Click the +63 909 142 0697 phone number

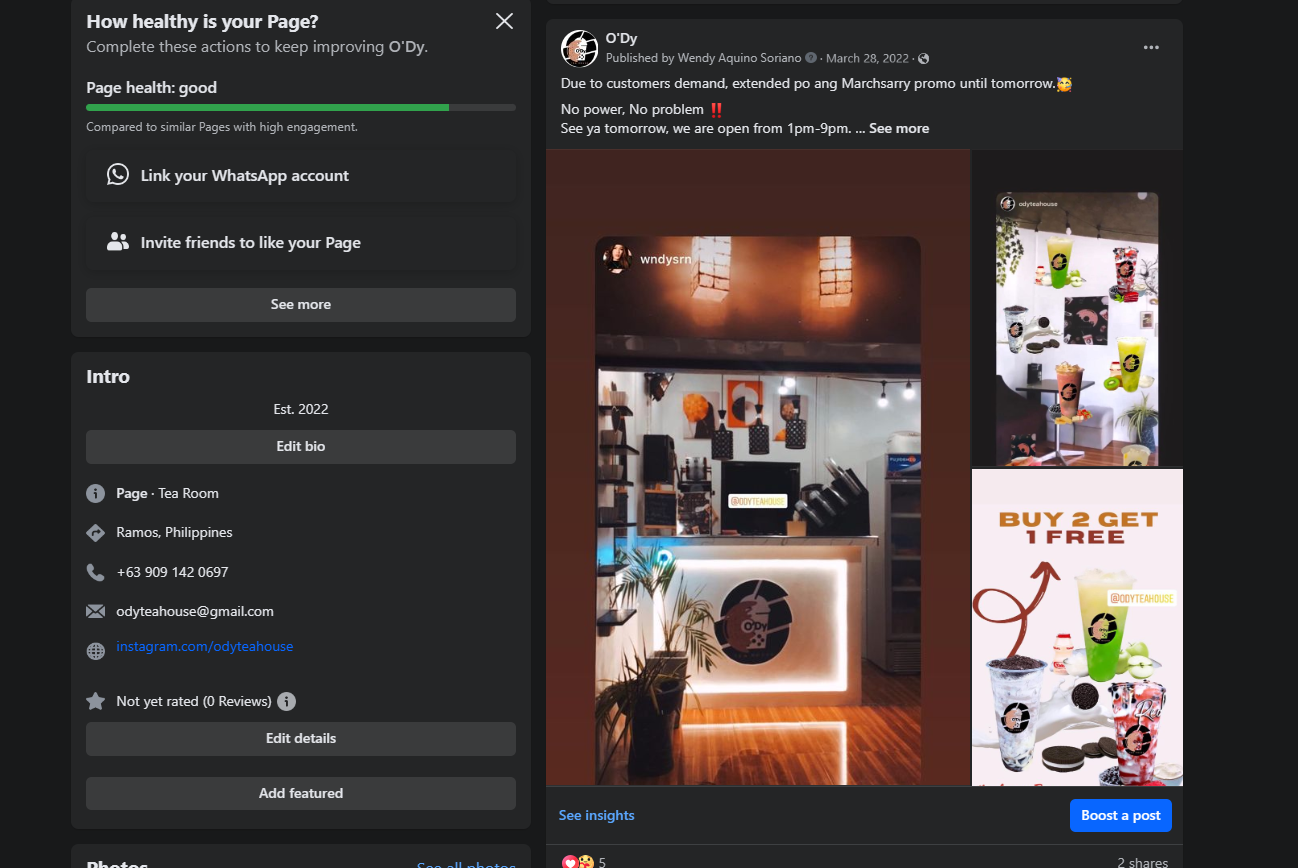pyautogui.click(x=172, y=572)
